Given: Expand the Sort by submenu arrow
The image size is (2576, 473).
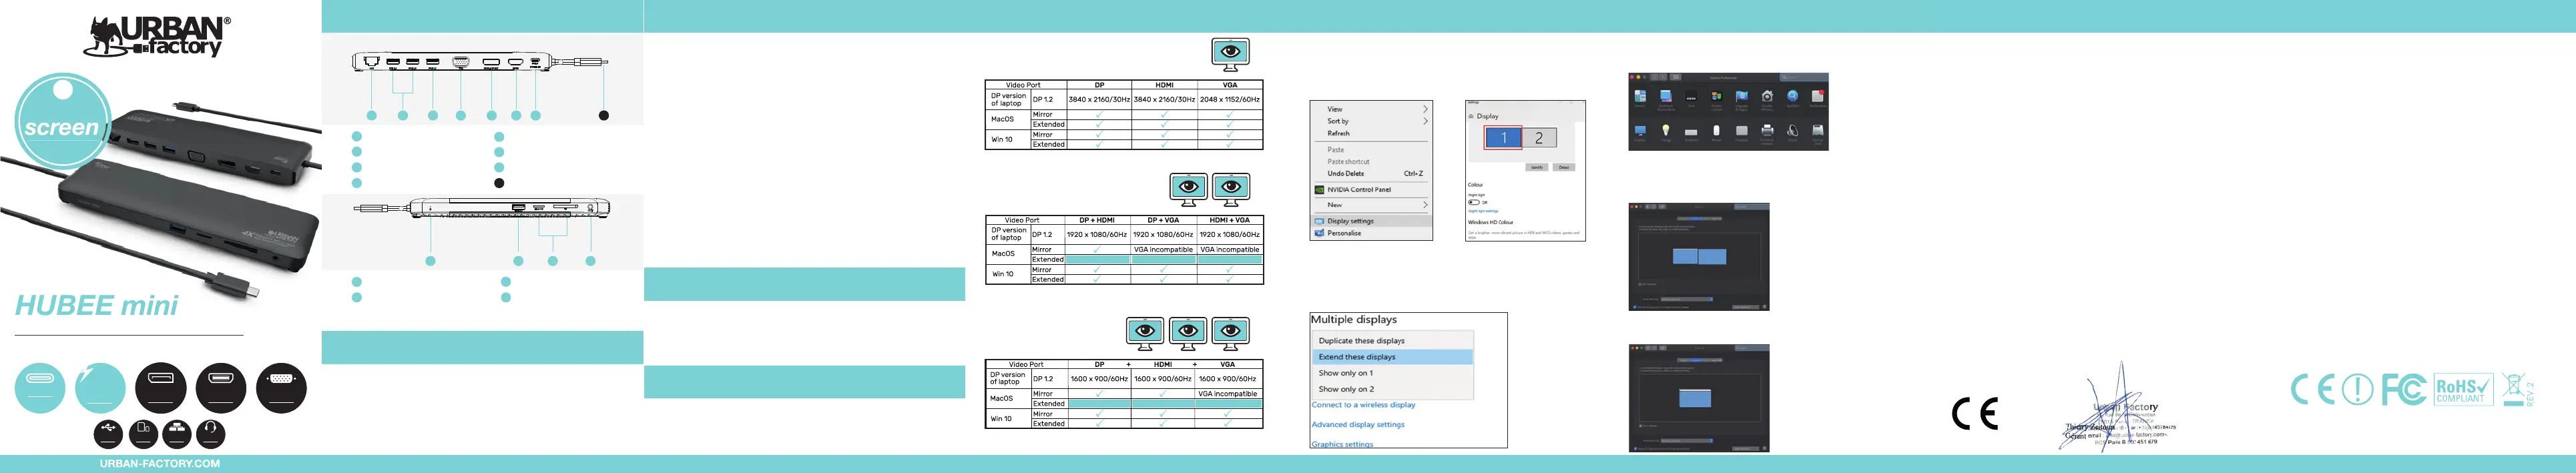Looking at the screenshot, I should [x=1425, y=121].
